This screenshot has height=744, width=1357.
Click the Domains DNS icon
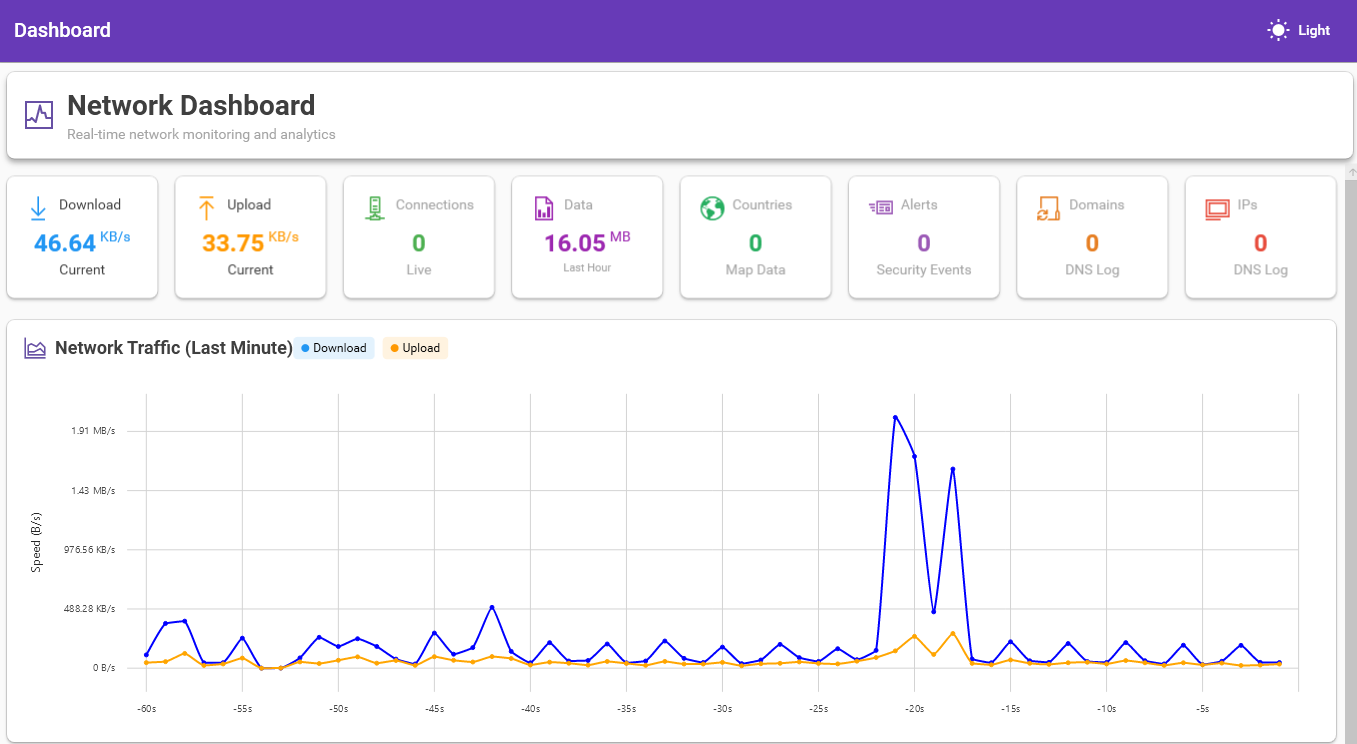click(x=1048, y=207)
